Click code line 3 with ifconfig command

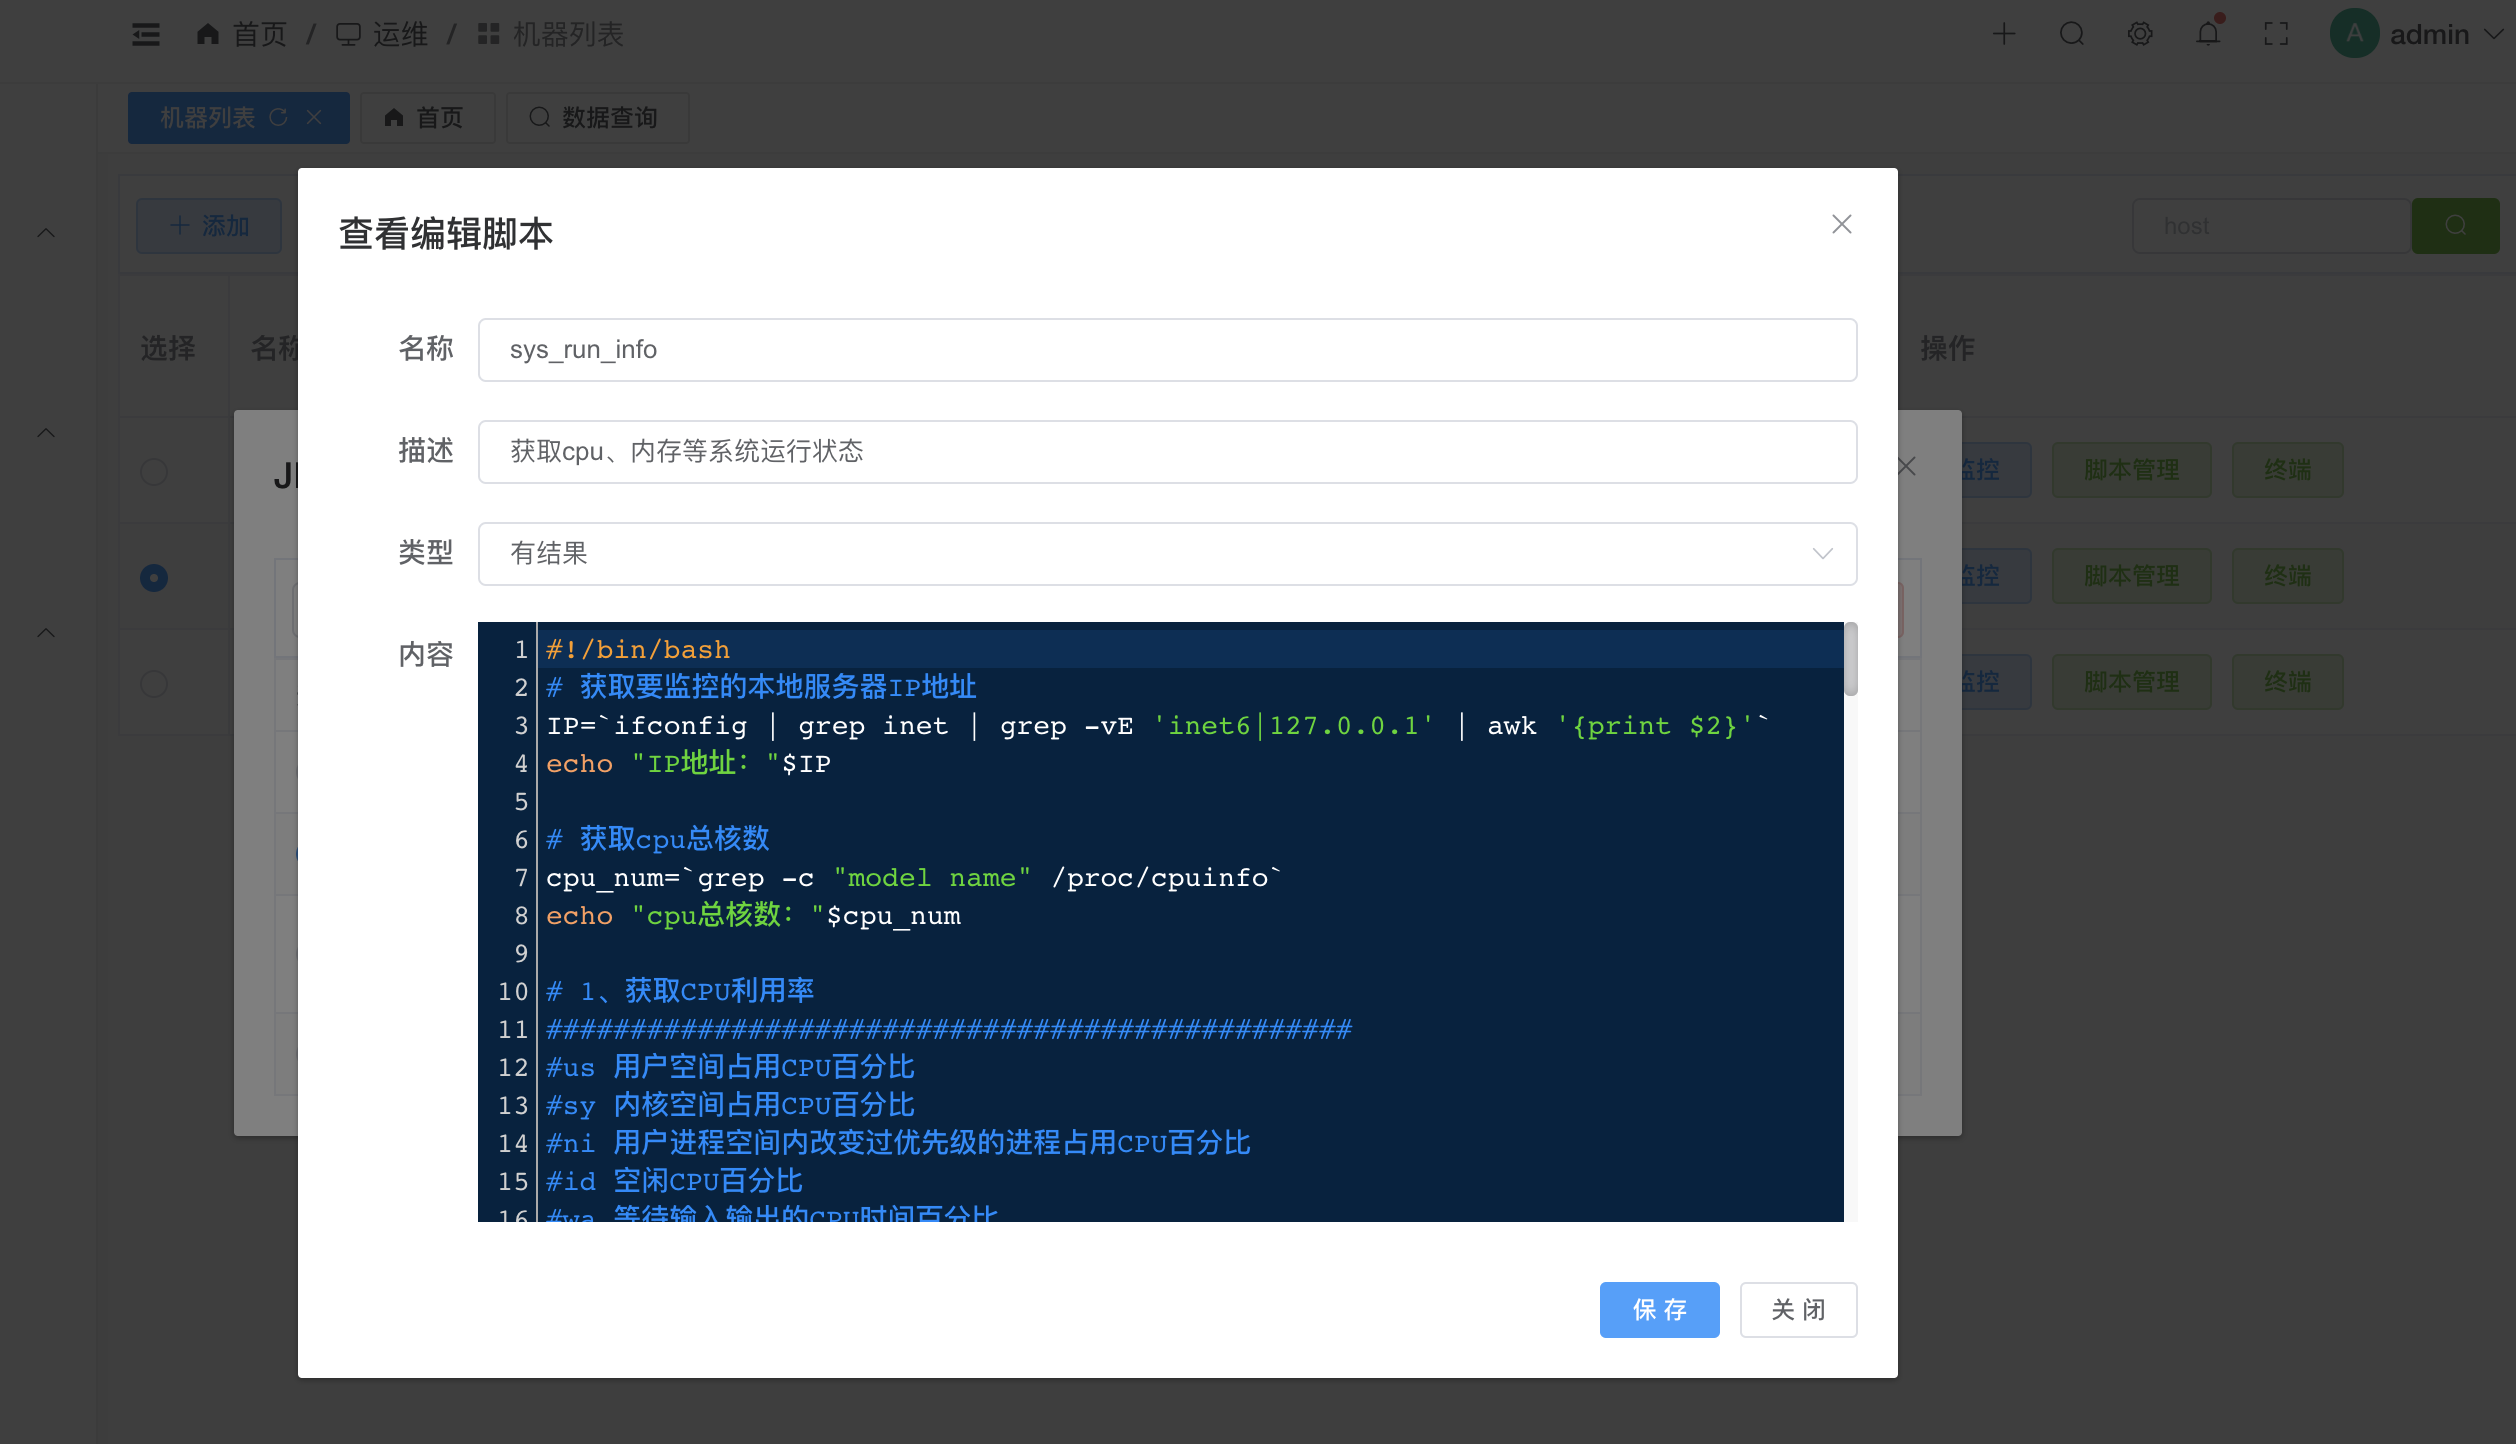coord(1158,726)
